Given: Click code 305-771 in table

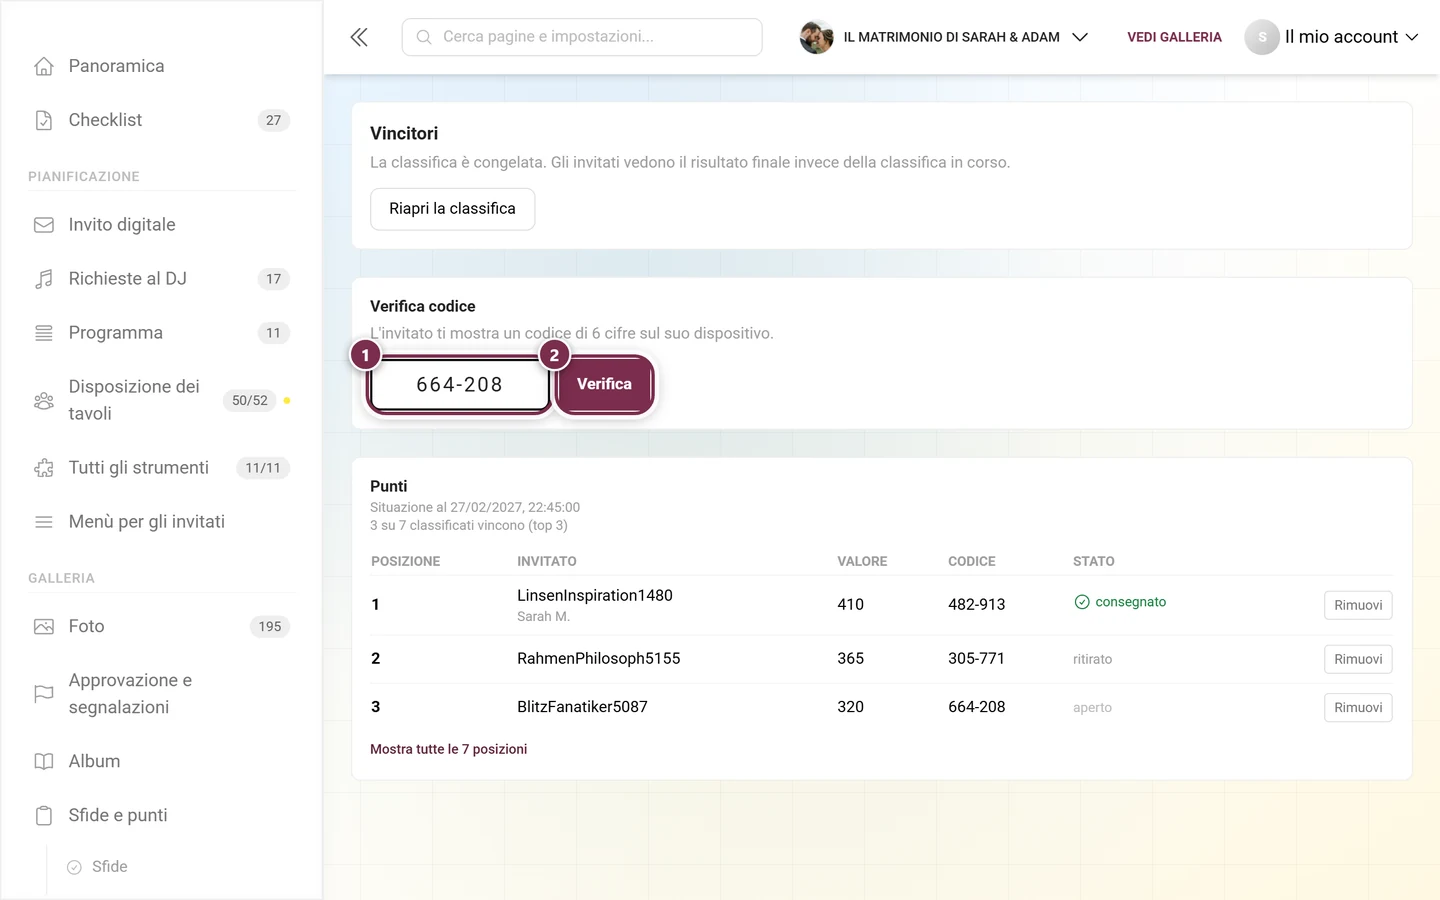Looking at the screenshot, I should [x=976, y=659].
